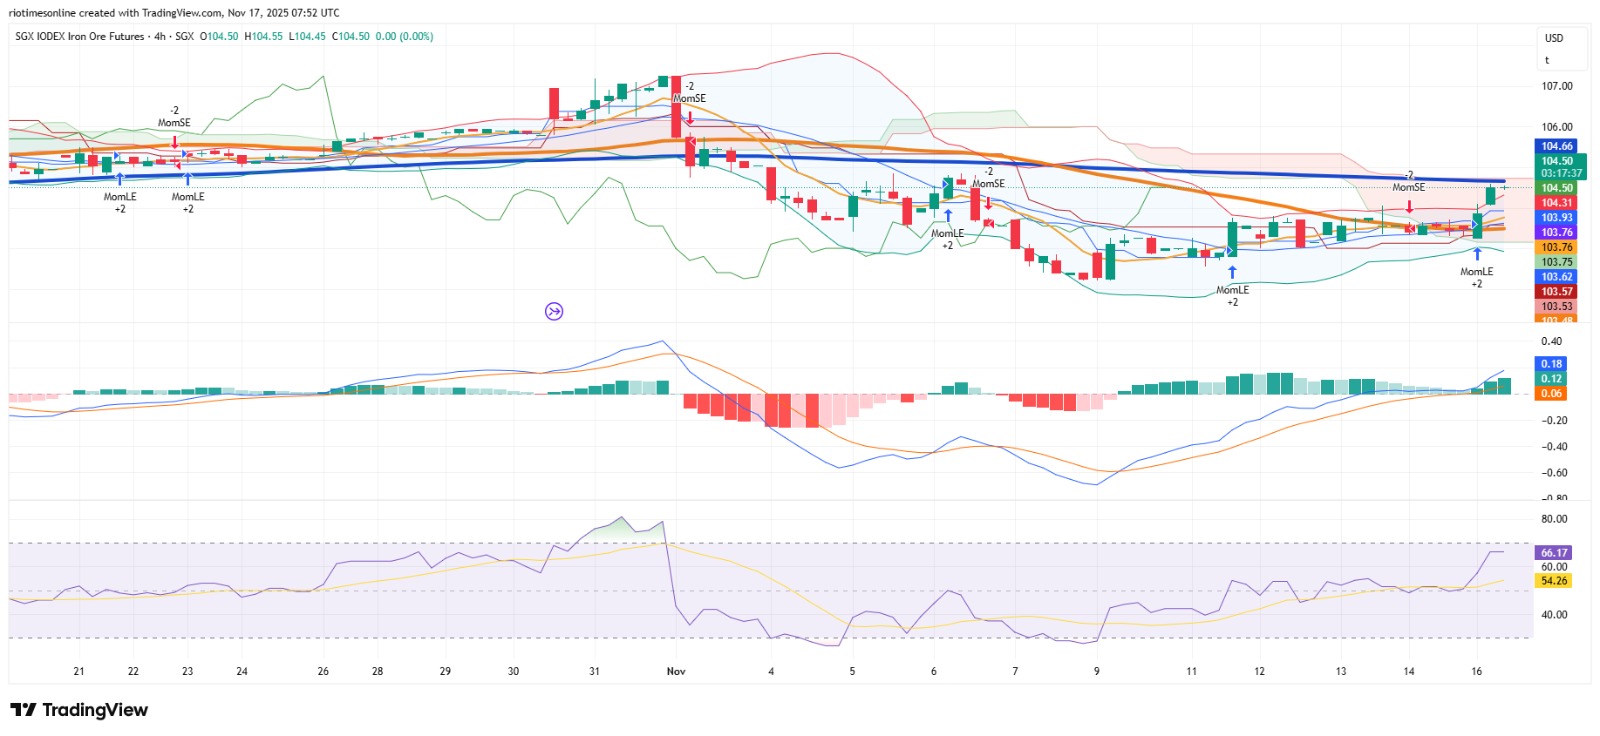Click the MACD -0.60 scale value
1600x736 pixels.
click(1553, 473)
